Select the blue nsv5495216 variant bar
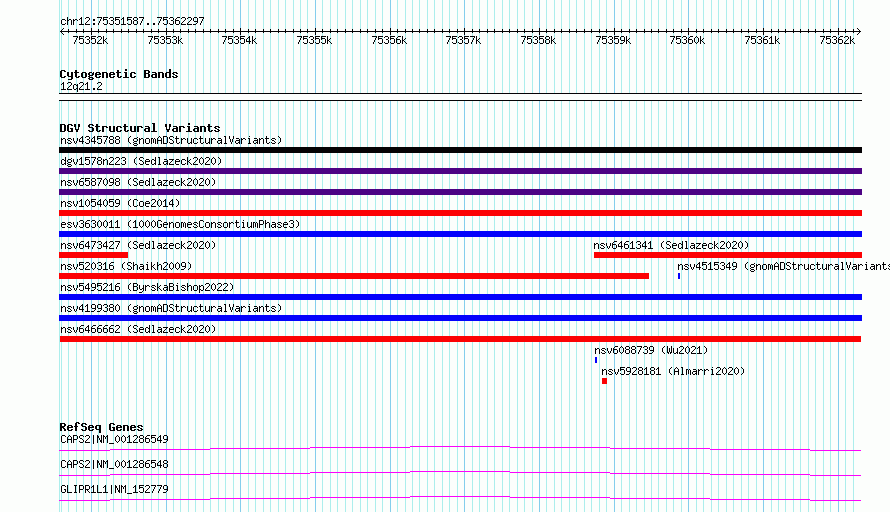Viewport: 890px width, 512px height. coord(460,297)
